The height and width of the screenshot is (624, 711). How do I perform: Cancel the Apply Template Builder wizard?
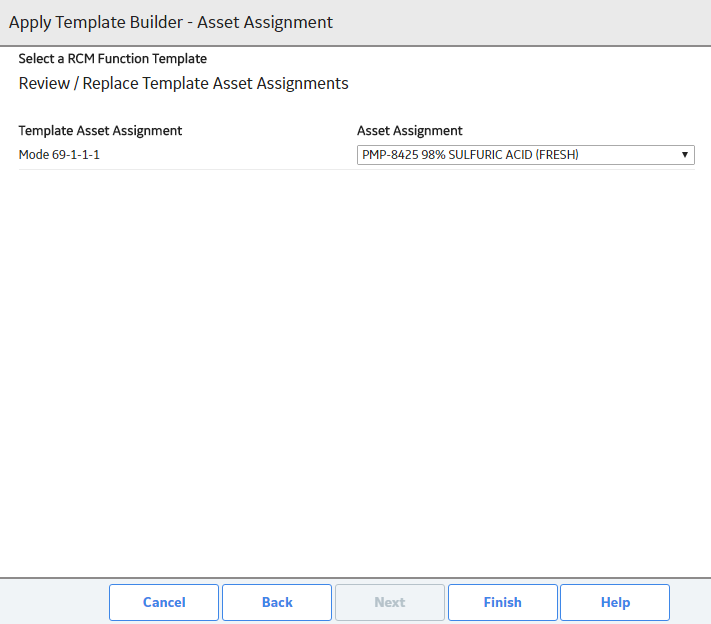pyautogui.click(x=164, y=602)
